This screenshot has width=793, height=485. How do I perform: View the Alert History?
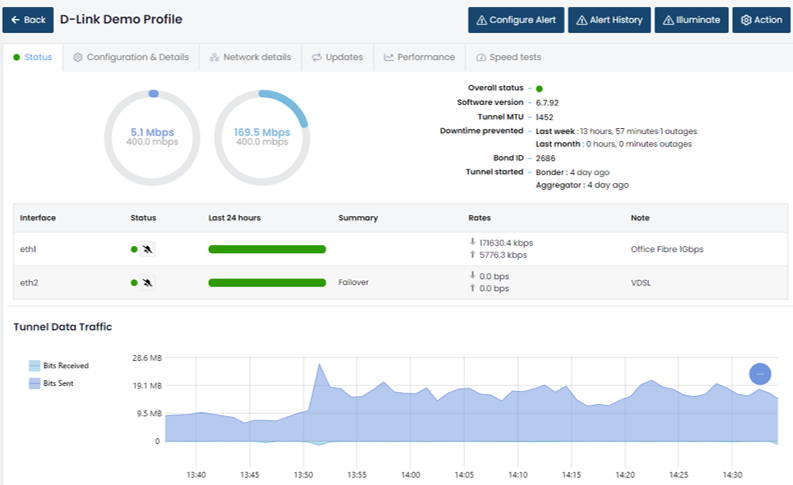pos(609,20)
